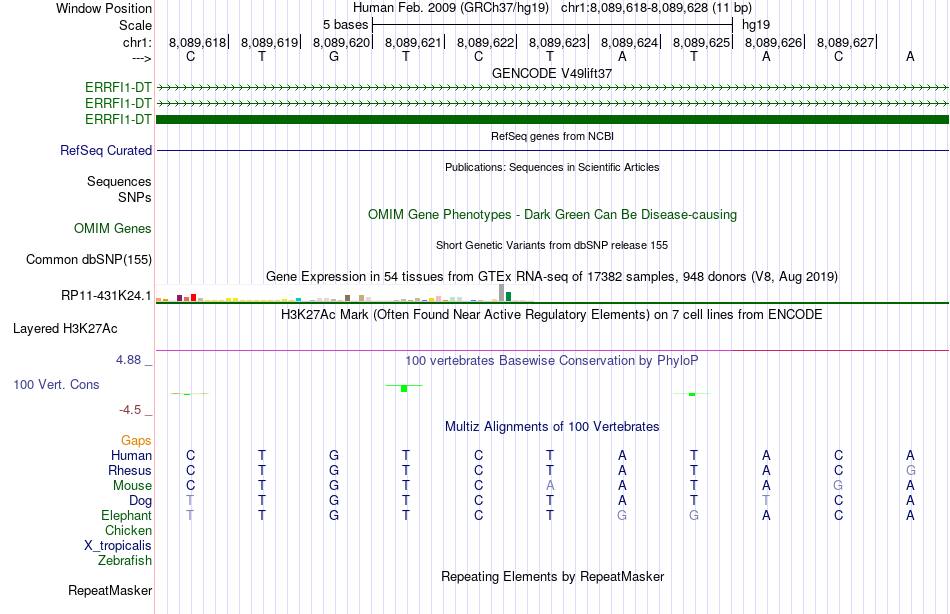The height and width of the screenshot is (614, 950).
Task: Click the SNPs track label
Action: [135, 198]
